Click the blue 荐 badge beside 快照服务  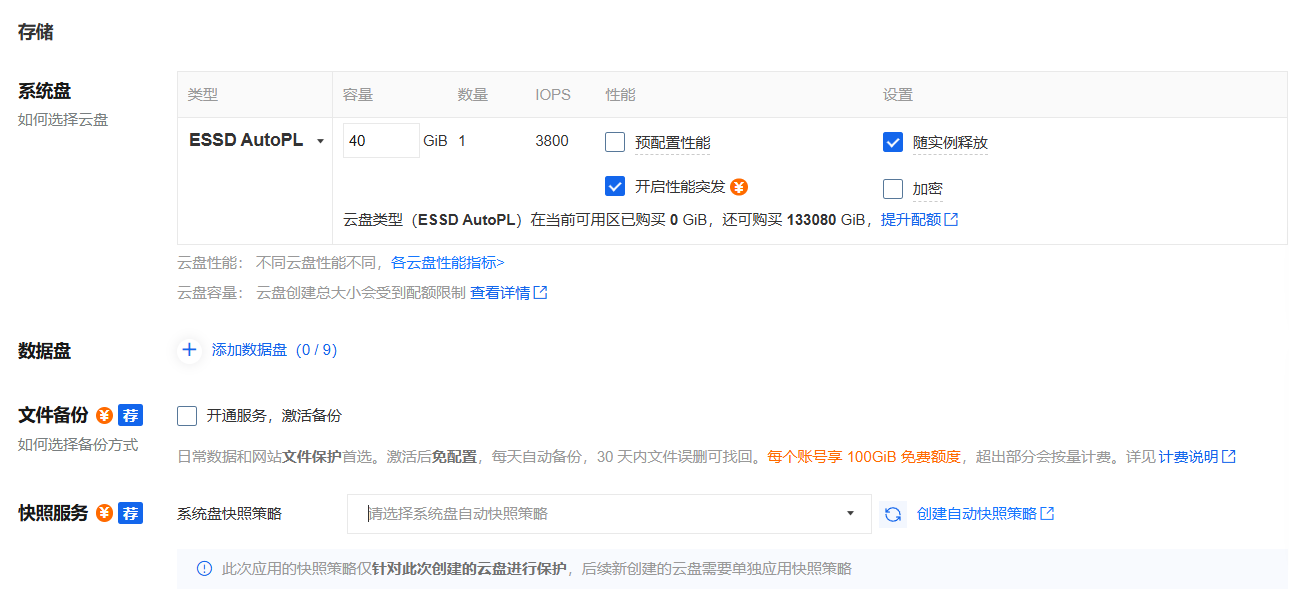[130, 513]
